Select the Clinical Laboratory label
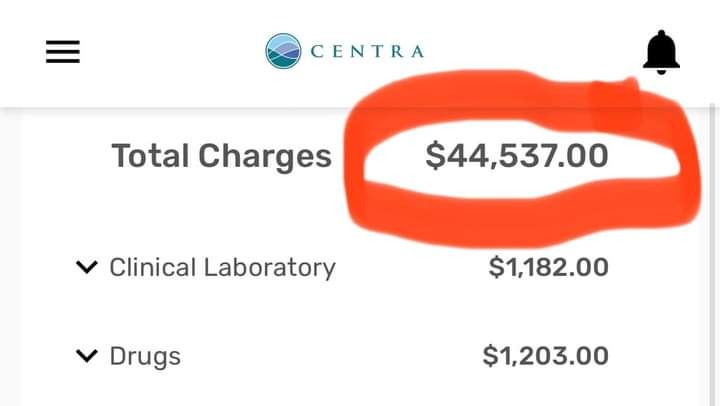The height and width of the screenshot is (406, 720). [222, 268]
